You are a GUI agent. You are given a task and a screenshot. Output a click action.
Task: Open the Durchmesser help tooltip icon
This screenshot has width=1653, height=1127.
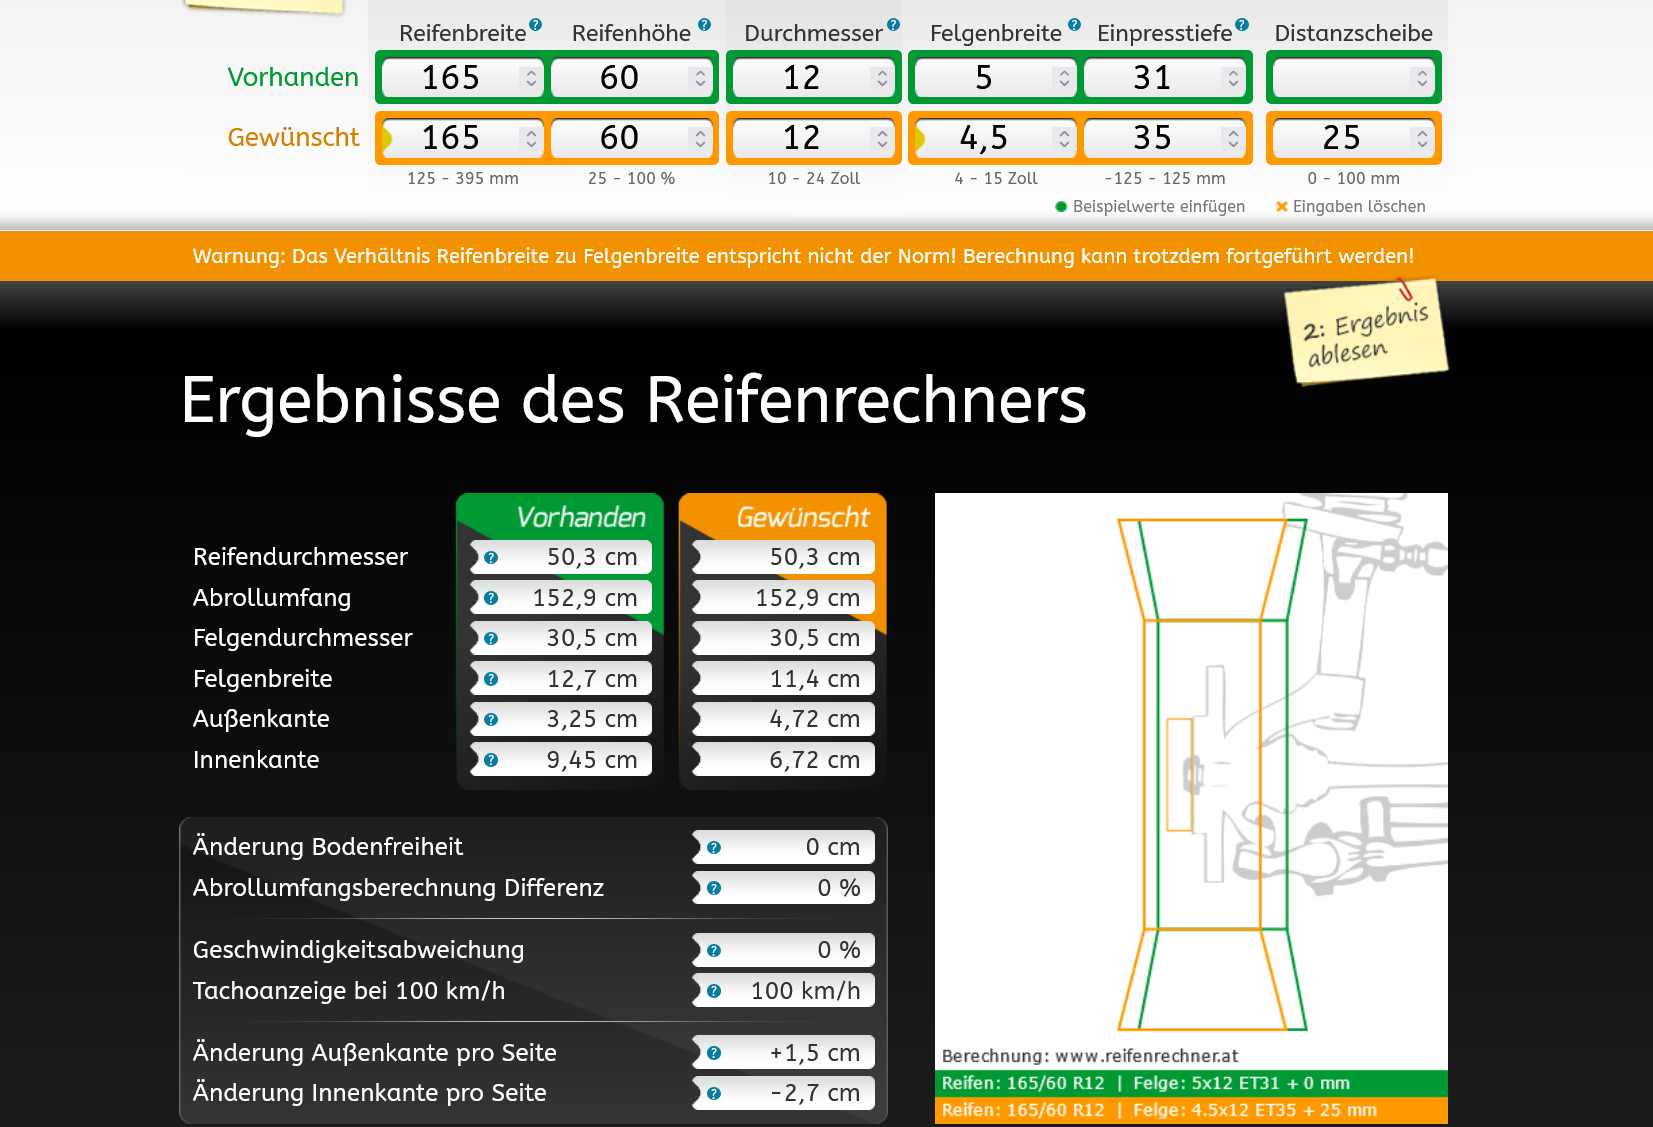coord(893,25)
